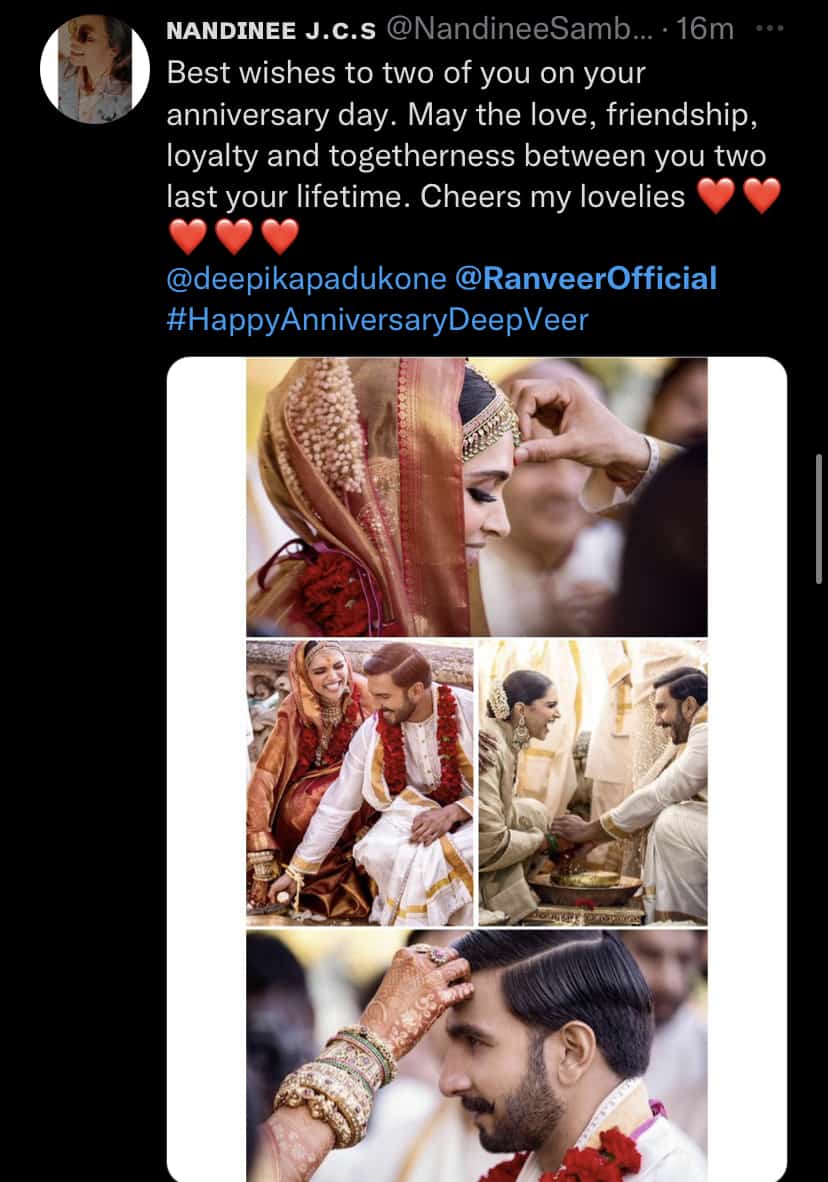Click the second heart emoji after "lovelies"
828x1182 pixels.
point(762,196)
